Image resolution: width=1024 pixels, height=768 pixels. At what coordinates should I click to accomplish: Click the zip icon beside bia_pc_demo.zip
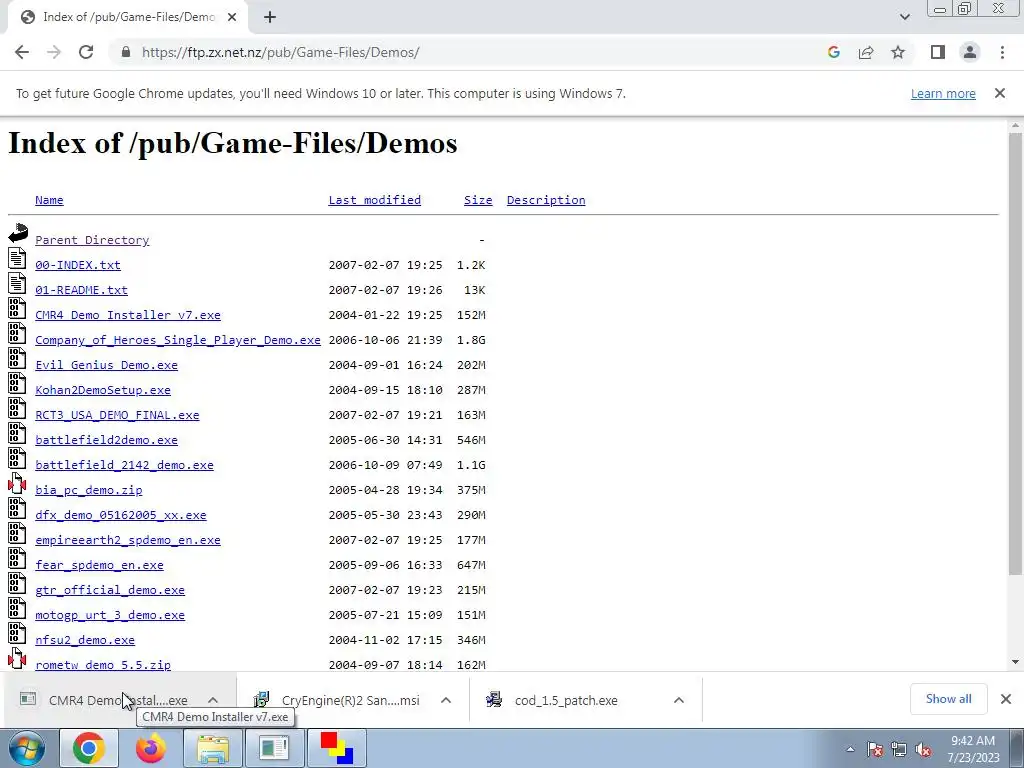point(17,483)
